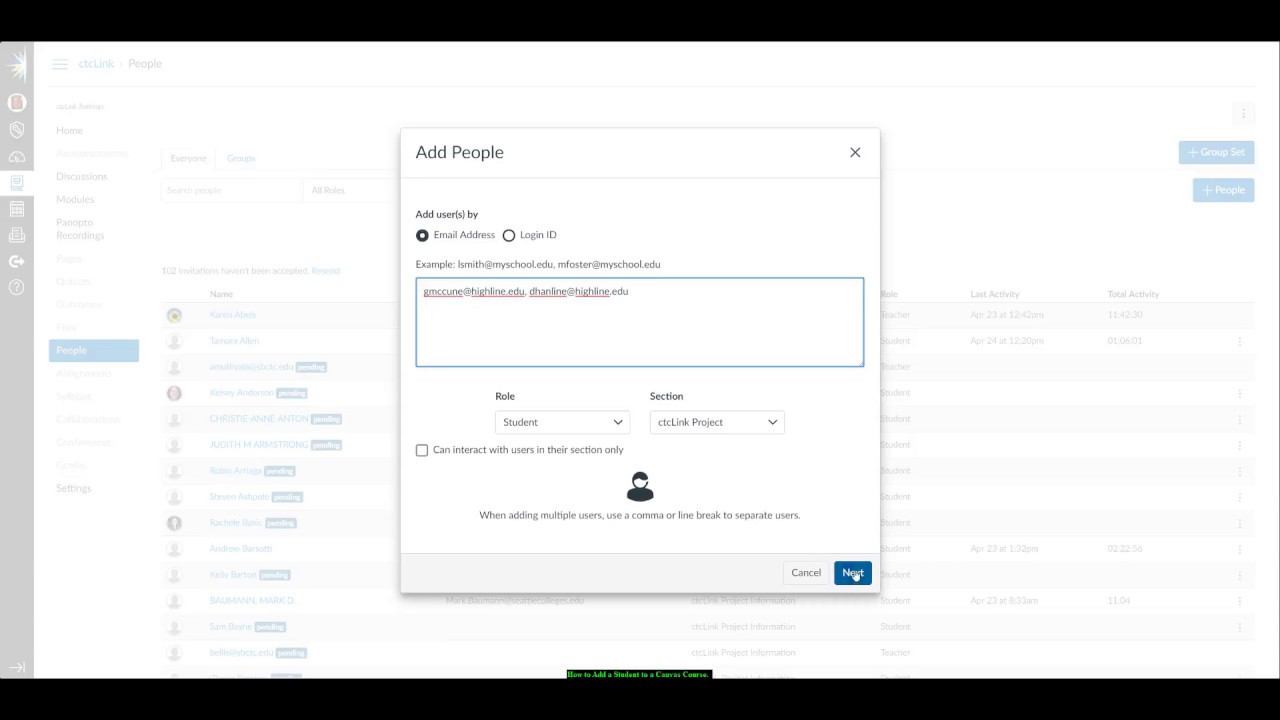Click the + Group Set button
This screenshot has height=720, width=1280.
click(1216, 152)
